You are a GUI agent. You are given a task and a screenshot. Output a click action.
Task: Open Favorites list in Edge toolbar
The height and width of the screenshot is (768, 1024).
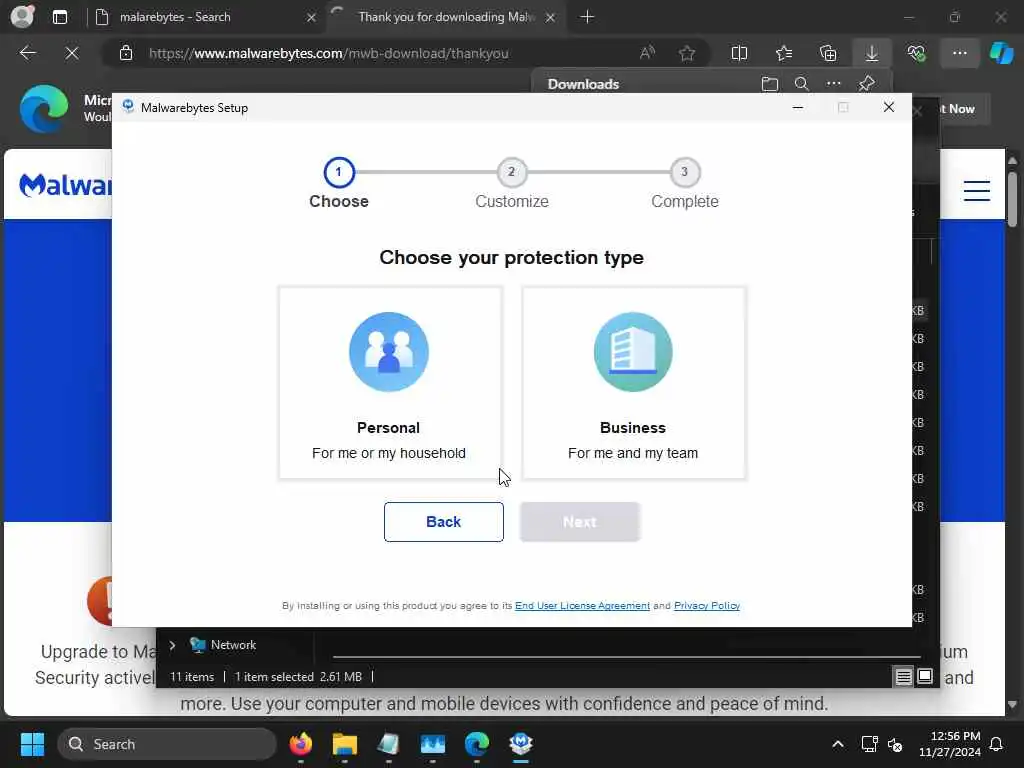point(784,53)
